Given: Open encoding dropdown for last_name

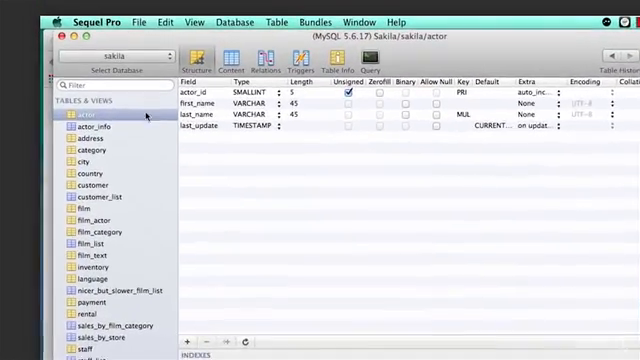Looking at the screenshot, I should tap(612, 115).
